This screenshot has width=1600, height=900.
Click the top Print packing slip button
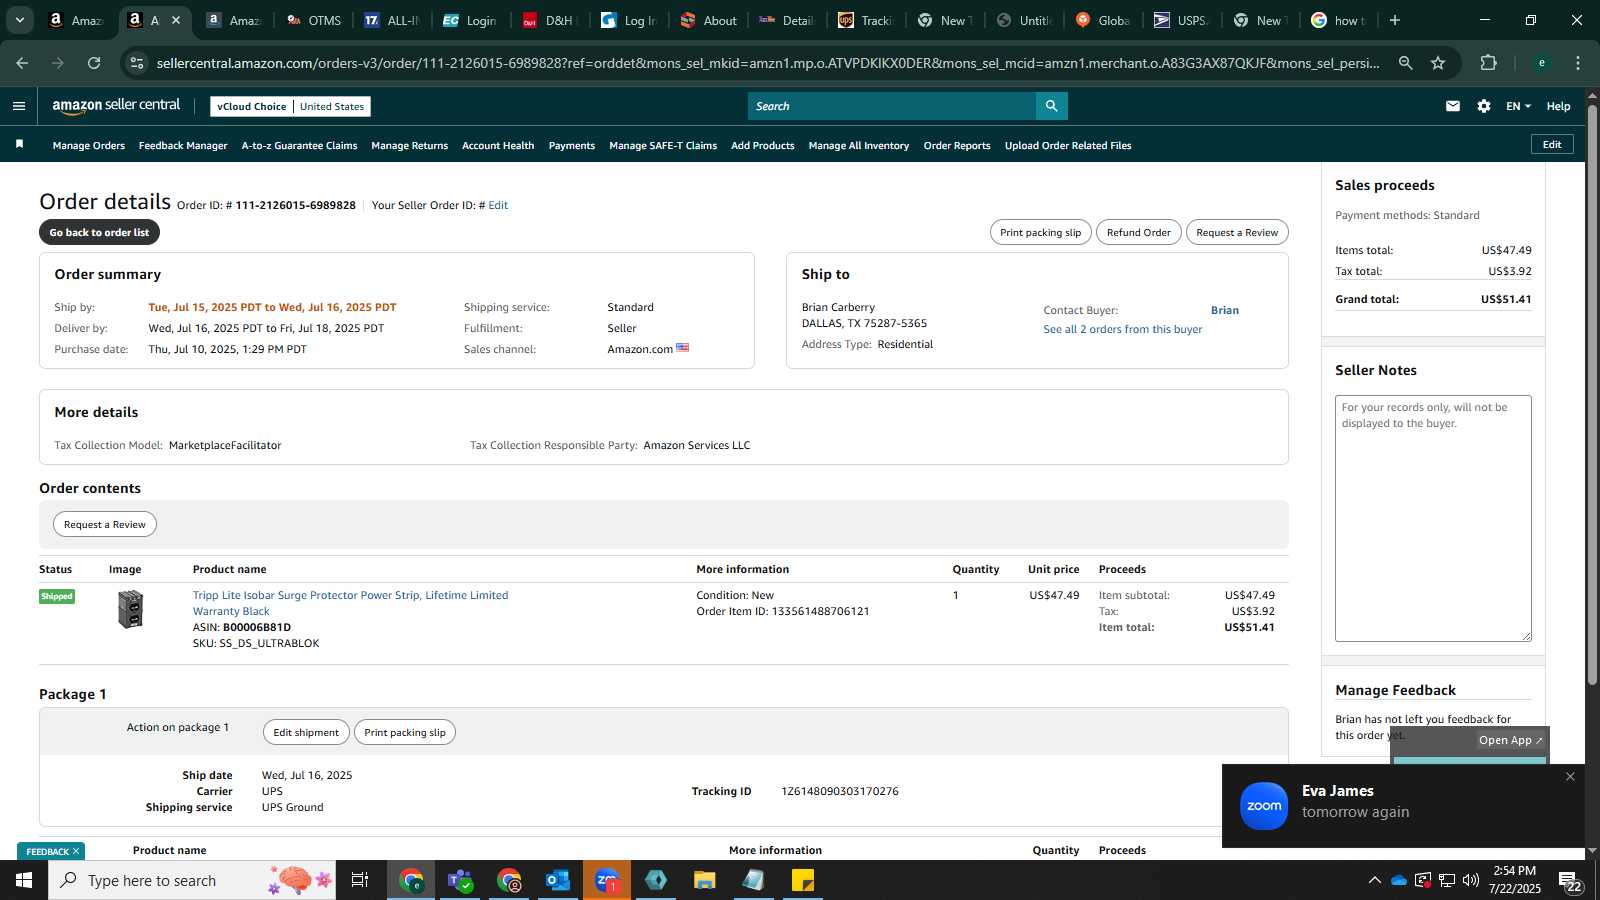point(1040,232)
